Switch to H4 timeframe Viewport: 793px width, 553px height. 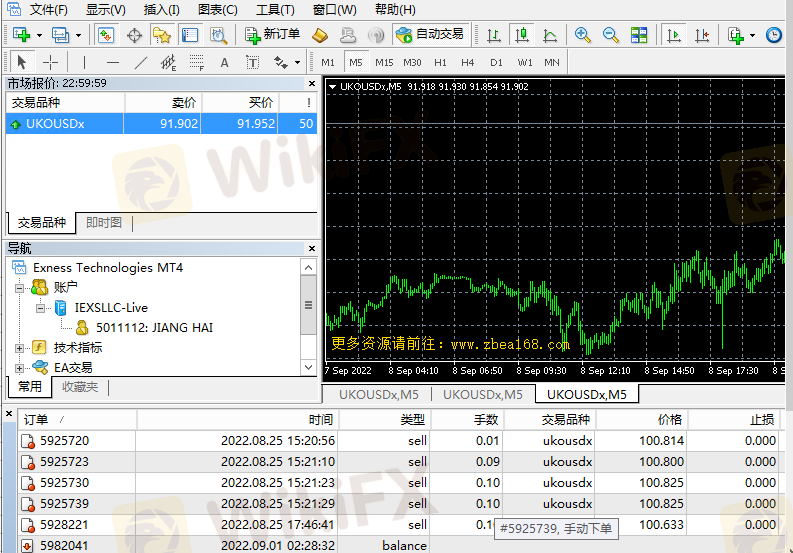pos(468,62)
